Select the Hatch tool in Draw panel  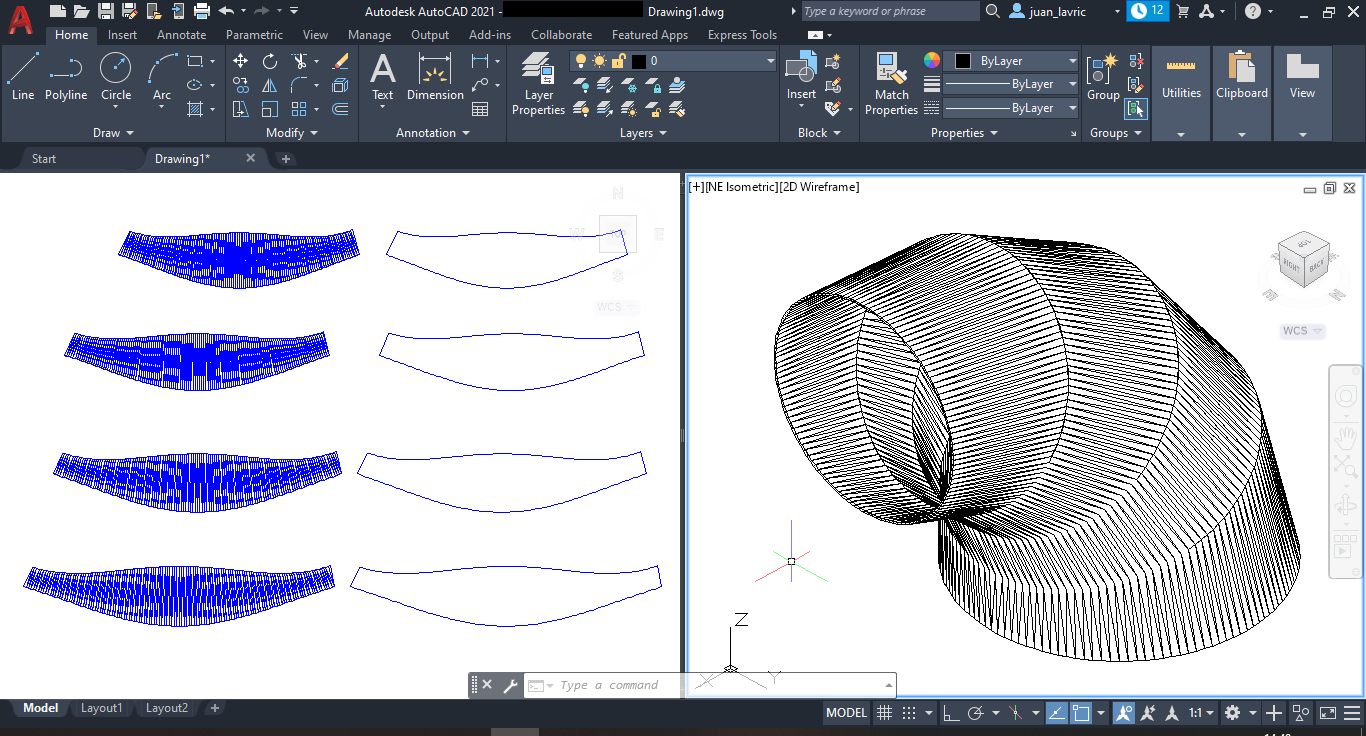[195, 109]
